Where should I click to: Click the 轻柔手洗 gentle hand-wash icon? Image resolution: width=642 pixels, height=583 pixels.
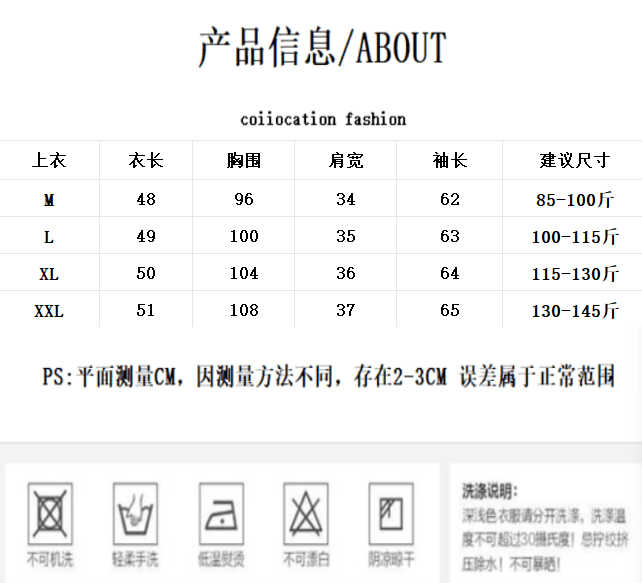point(136,514)
